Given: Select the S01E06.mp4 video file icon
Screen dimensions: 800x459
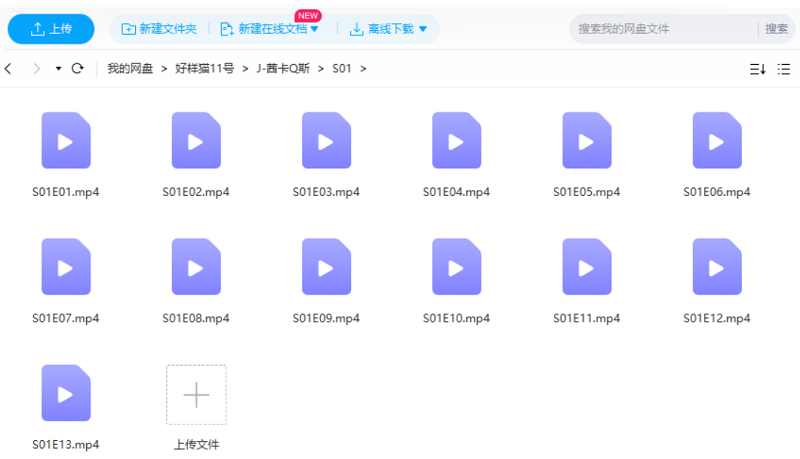Looking at the screenshot, I should (x=717, y=140).
